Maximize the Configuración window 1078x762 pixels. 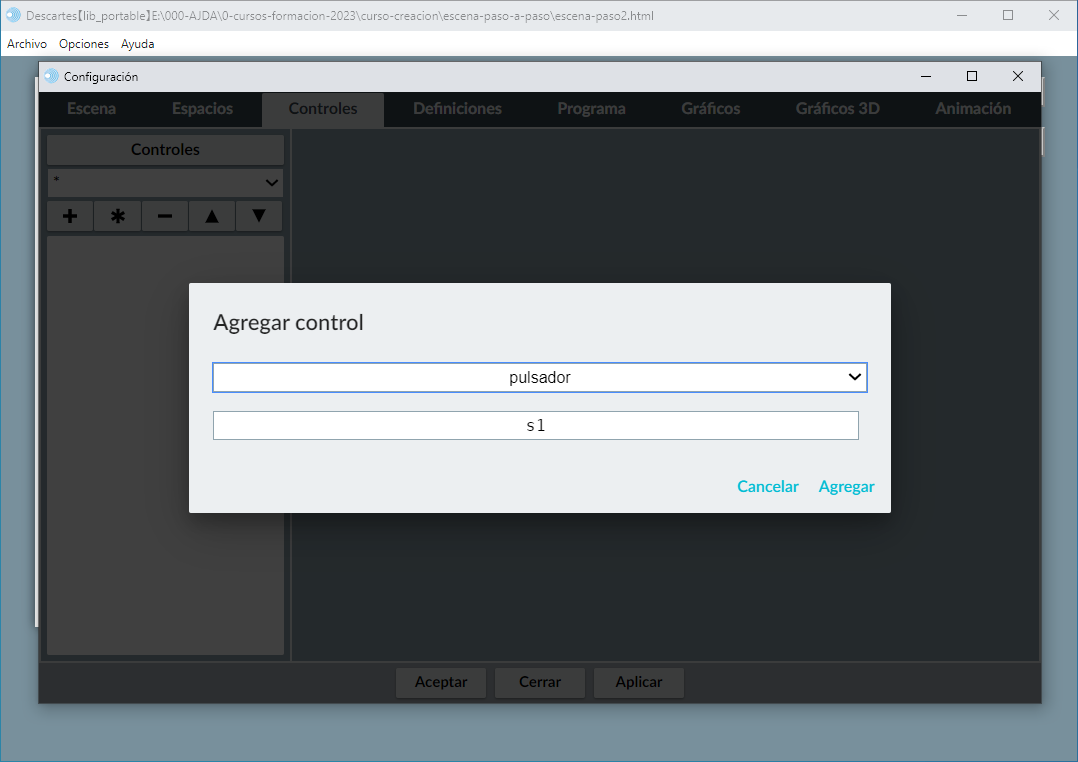tap(971, 76)
